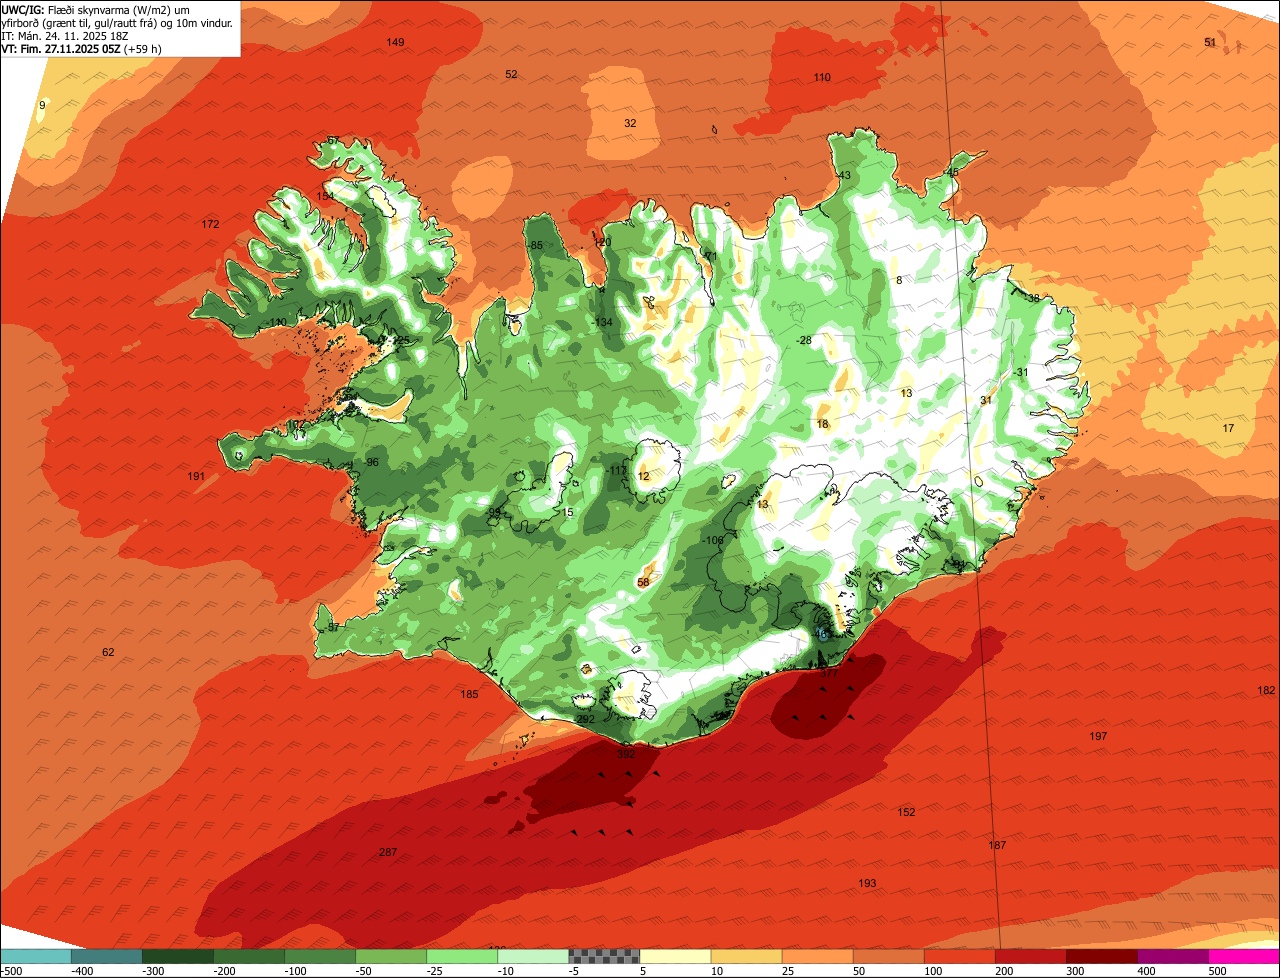
Task: Select the value 12 on the central glacier
Action: tap(644, 476)
